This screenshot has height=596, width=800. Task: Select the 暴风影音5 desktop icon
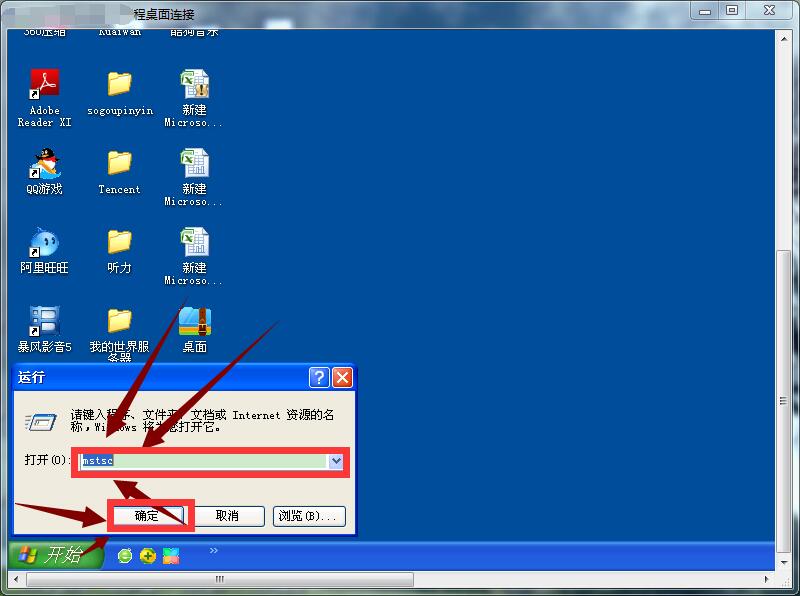tap(44, 322)
